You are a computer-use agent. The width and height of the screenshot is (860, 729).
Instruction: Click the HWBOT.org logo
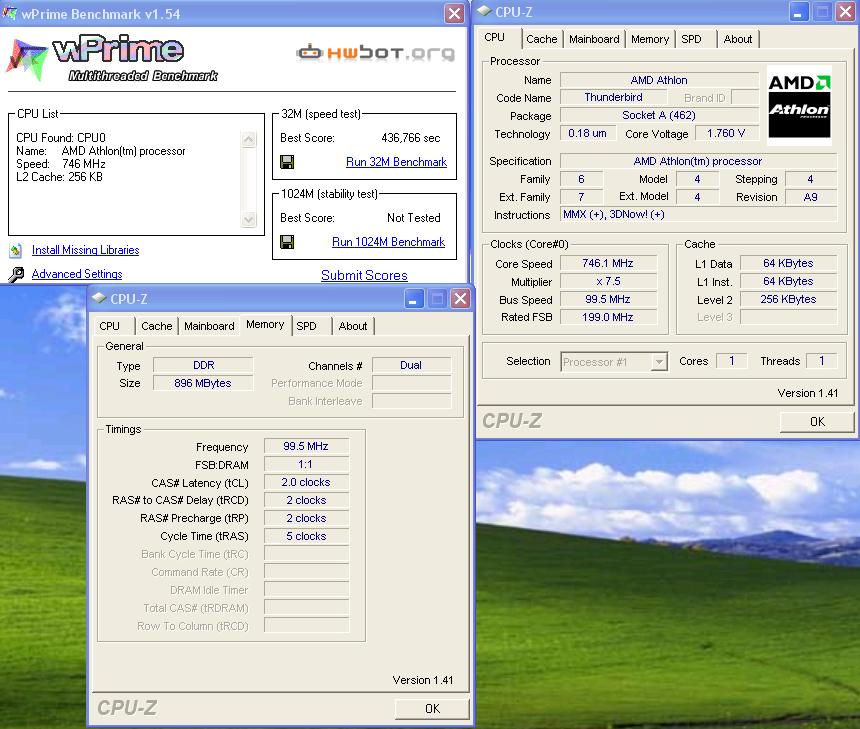376,53
